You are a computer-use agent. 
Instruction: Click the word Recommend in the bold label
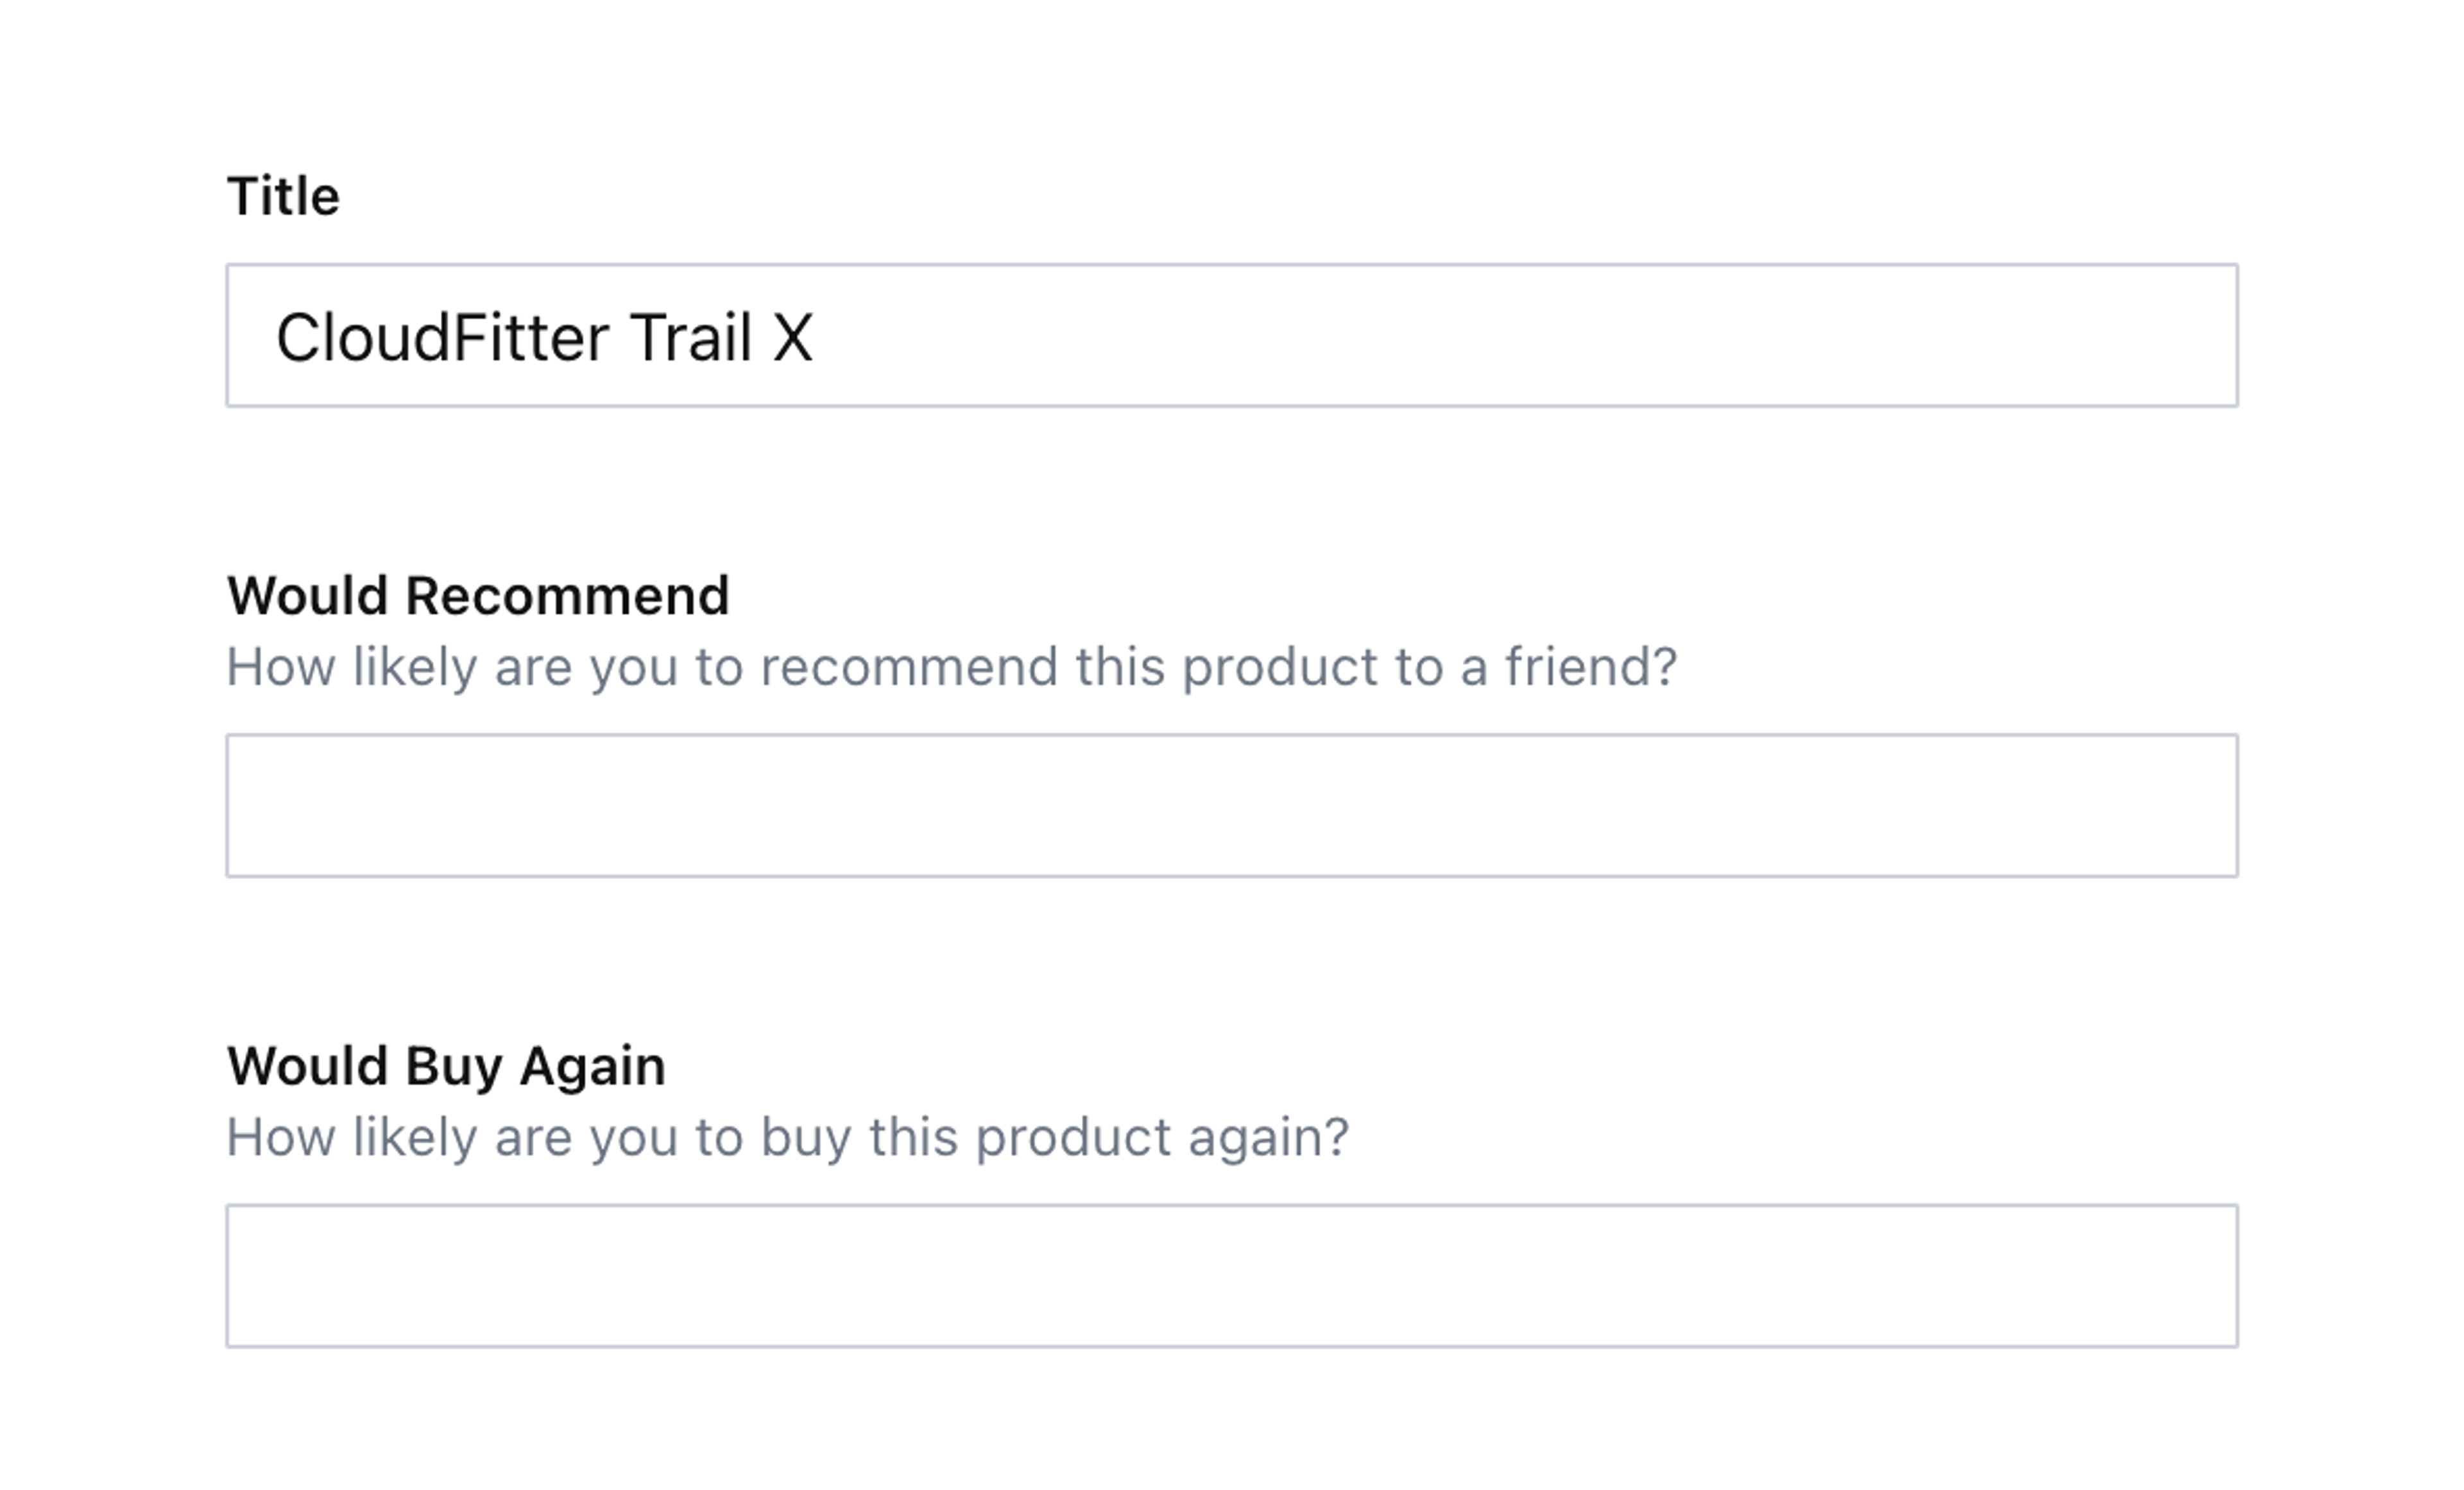coord(567,596)
